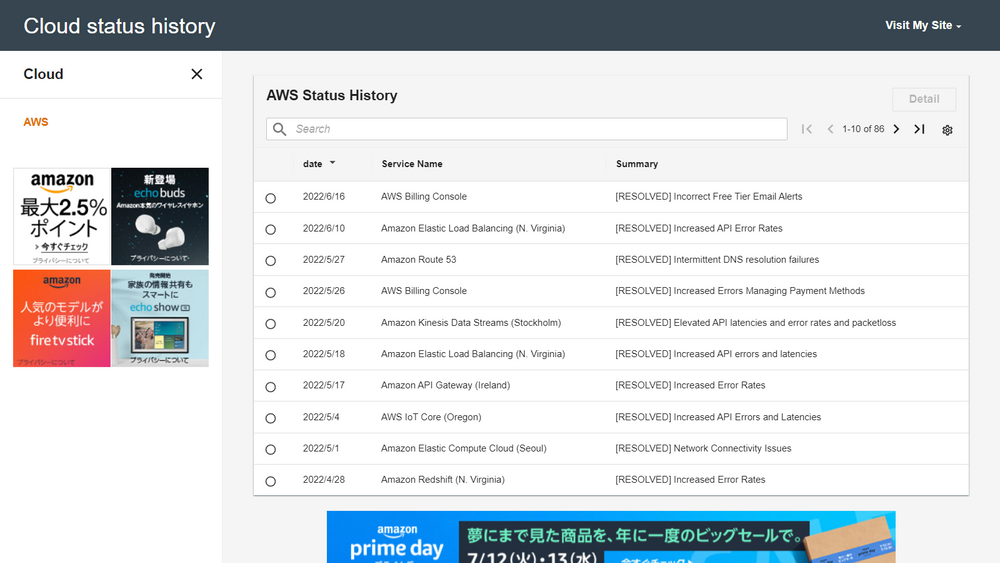Jump to the last page of results

(919, 129)
